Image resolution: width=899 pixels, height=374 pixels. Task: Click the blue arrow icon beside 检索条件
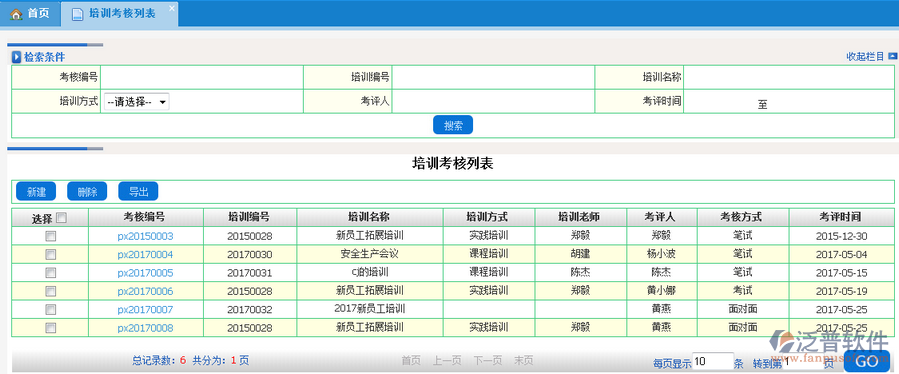17,57
